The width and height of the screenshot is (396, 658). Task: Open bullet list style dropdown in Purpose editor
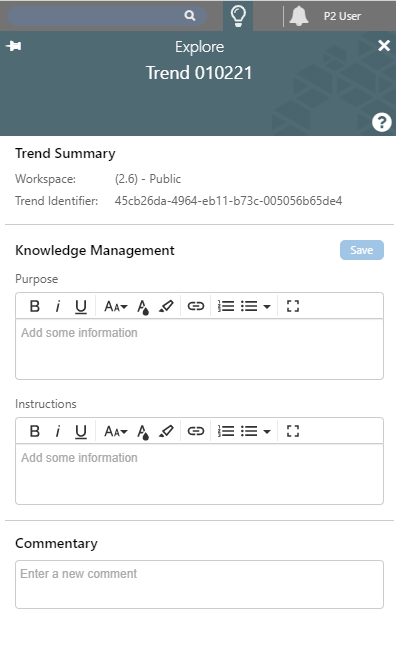coord(266,307)
